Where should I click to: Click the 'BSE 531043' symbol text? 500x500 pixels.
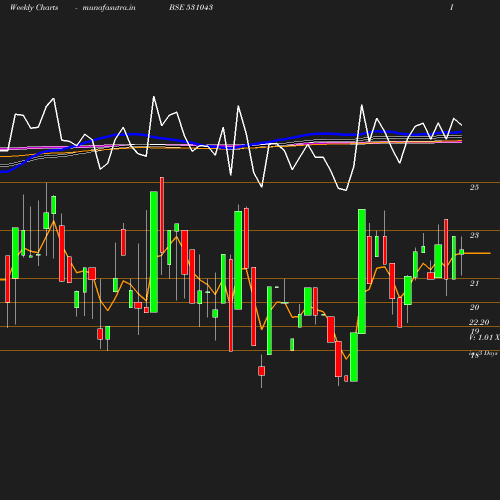[191, 7]
